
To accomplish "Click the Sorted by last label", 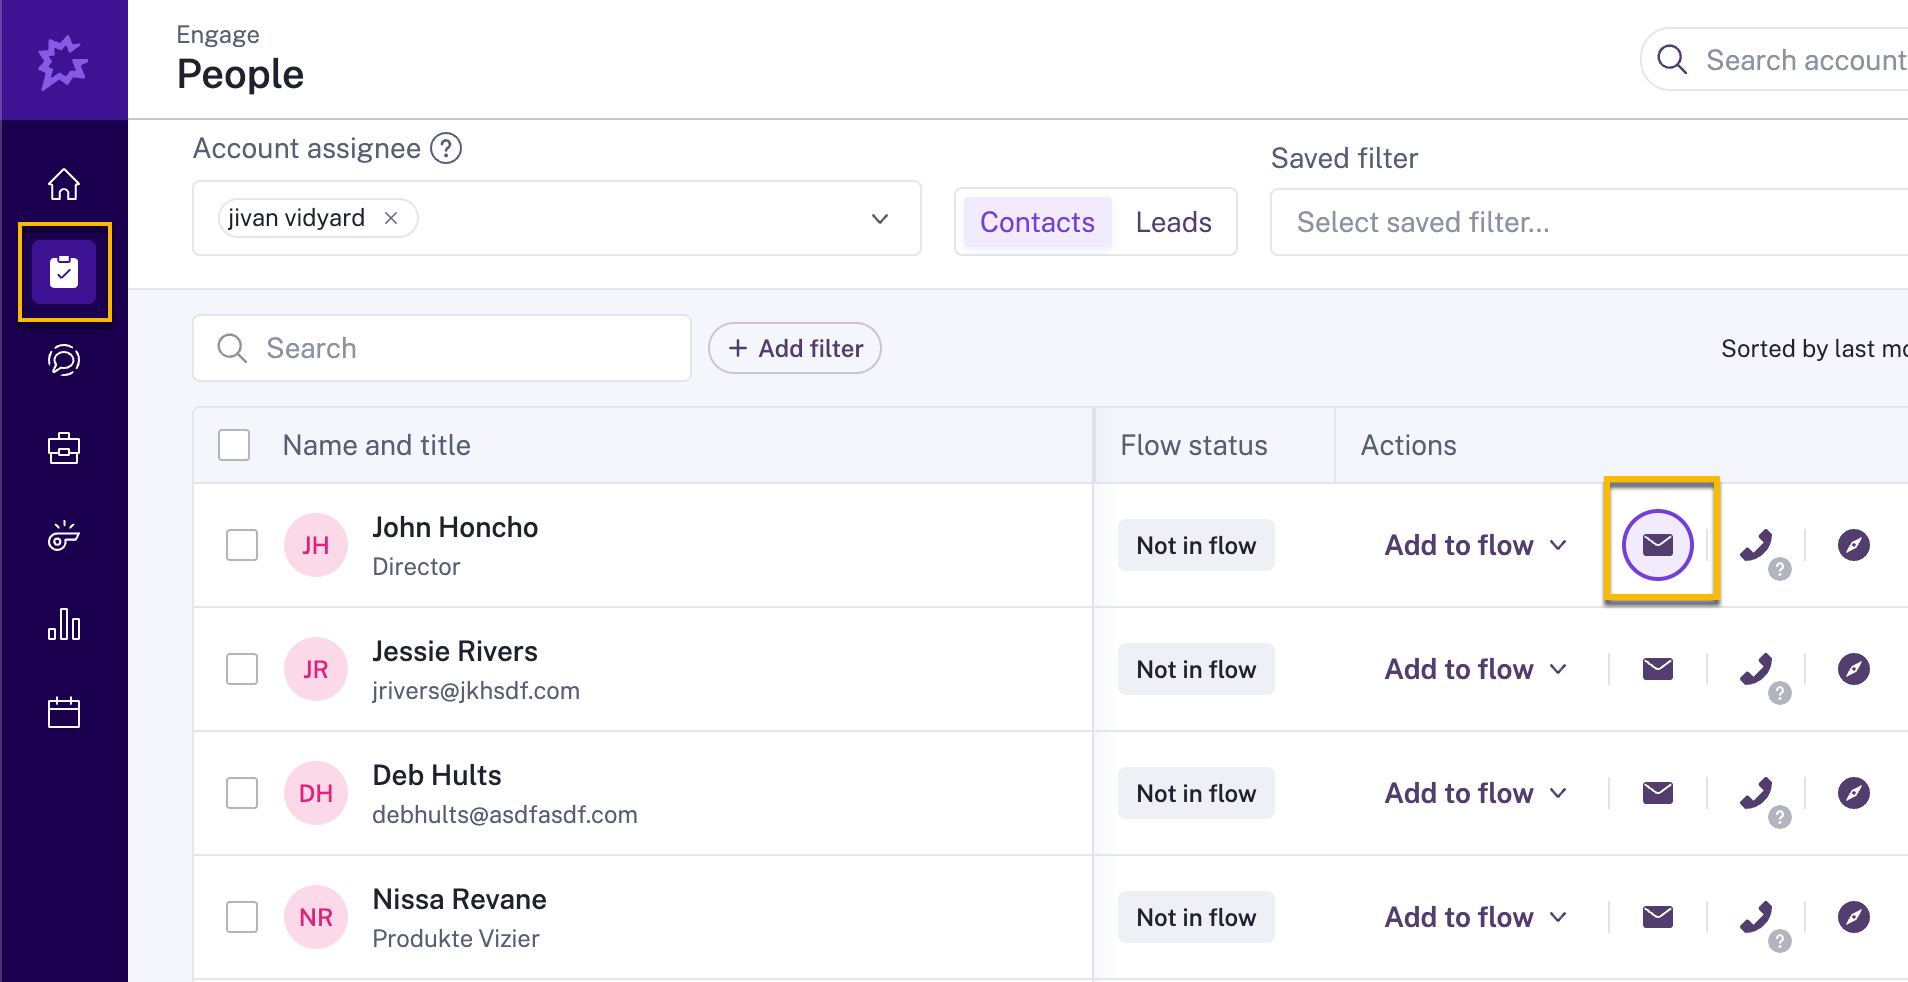I will click(x=1814, y=348).
